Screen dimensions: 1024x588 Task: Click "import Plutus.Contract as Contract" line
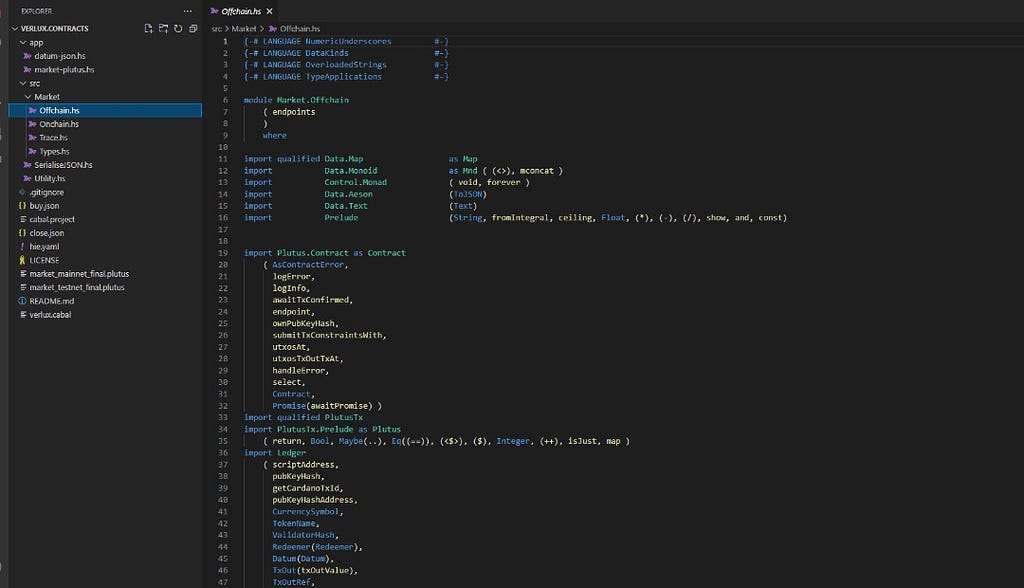tap(325, 253)
